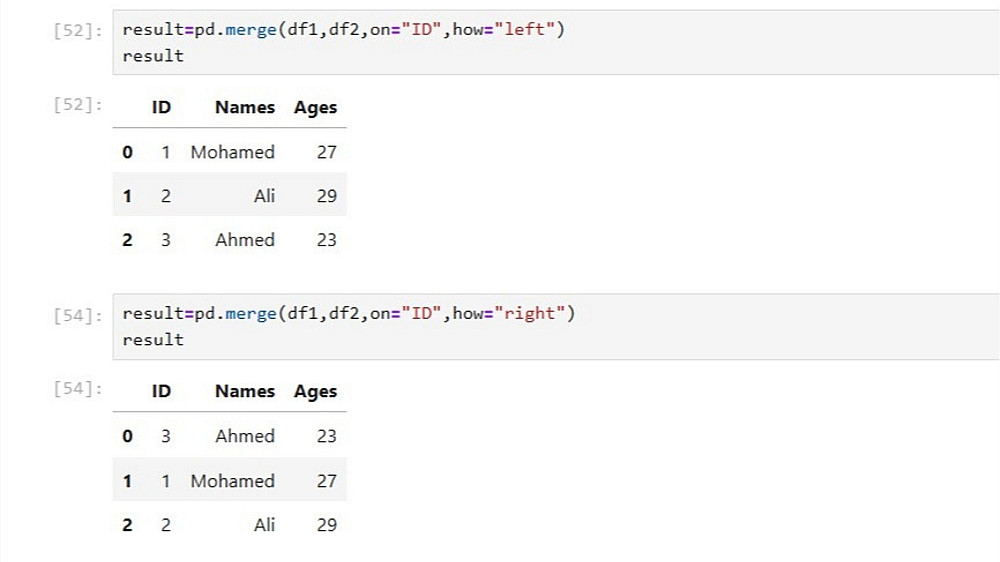Click the Names header in the second output table
1000x562 pixels.
244,392
